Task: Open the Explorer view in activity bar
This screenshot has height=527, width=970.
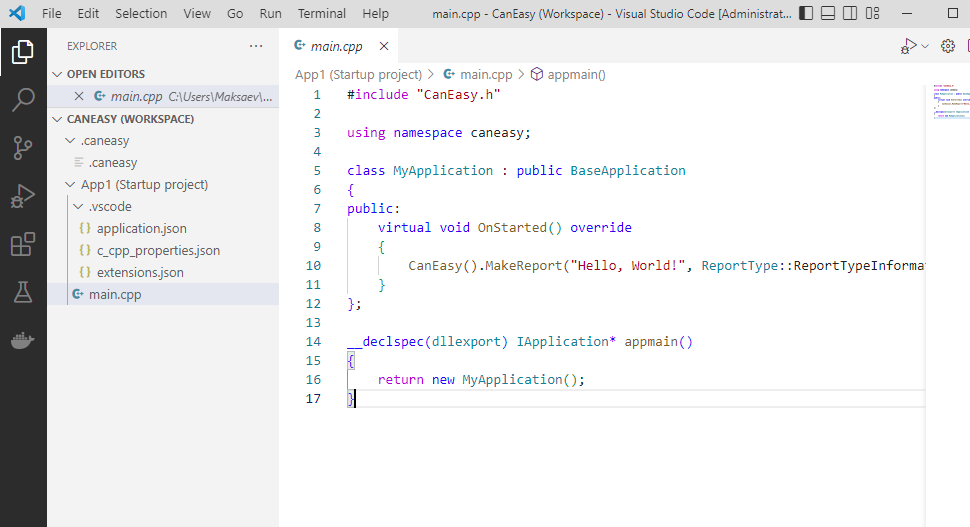Action: pos(23,52)
